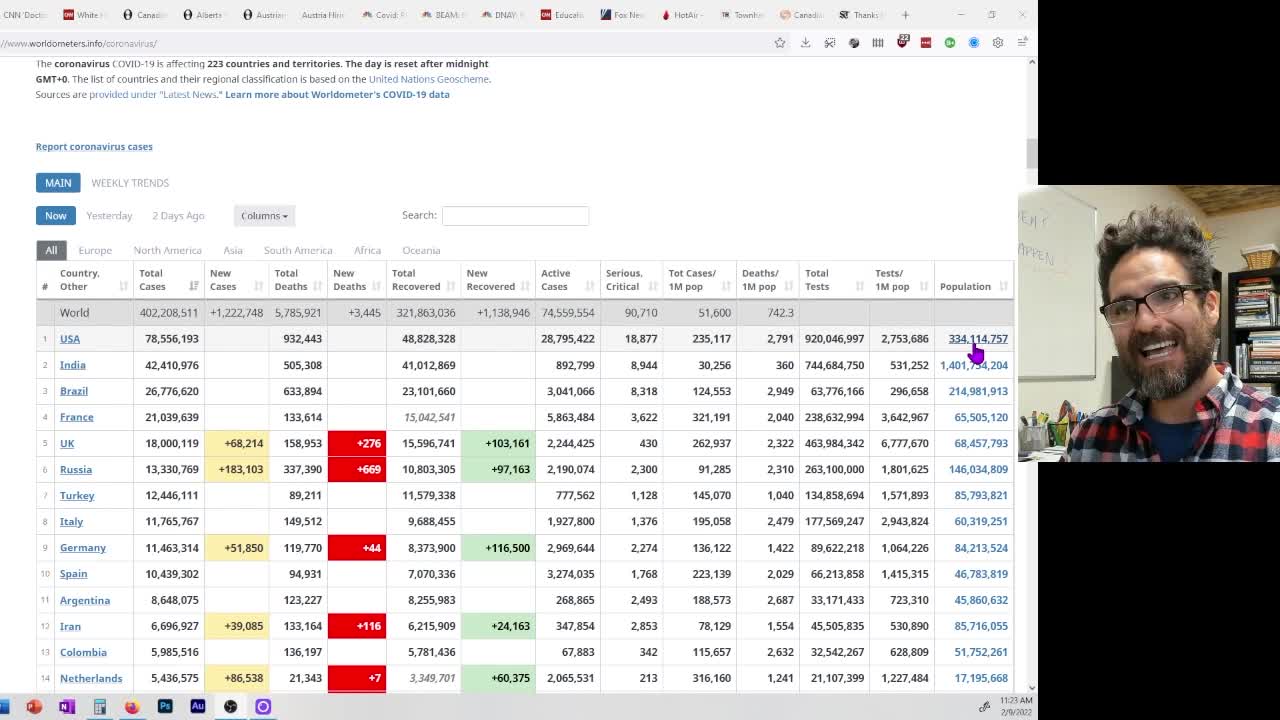Viewport: 1280px width, 720px height.
Task: Open the Brazil country link
Action: click(74, 391)
